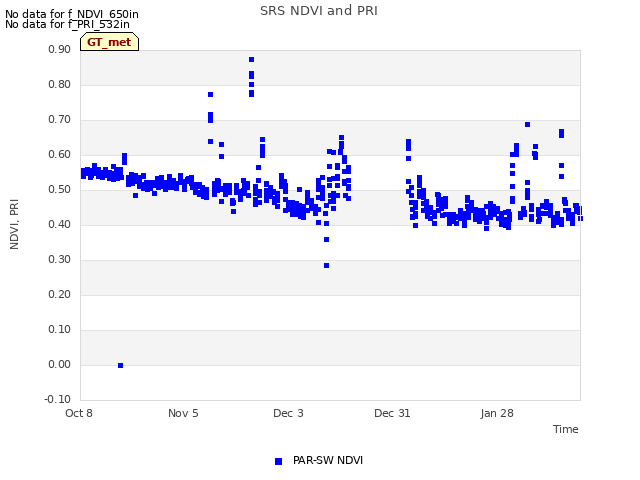Click the 0.30 y-axis tick label
Viewport: 640px width, 480px height.
(60, 260)
